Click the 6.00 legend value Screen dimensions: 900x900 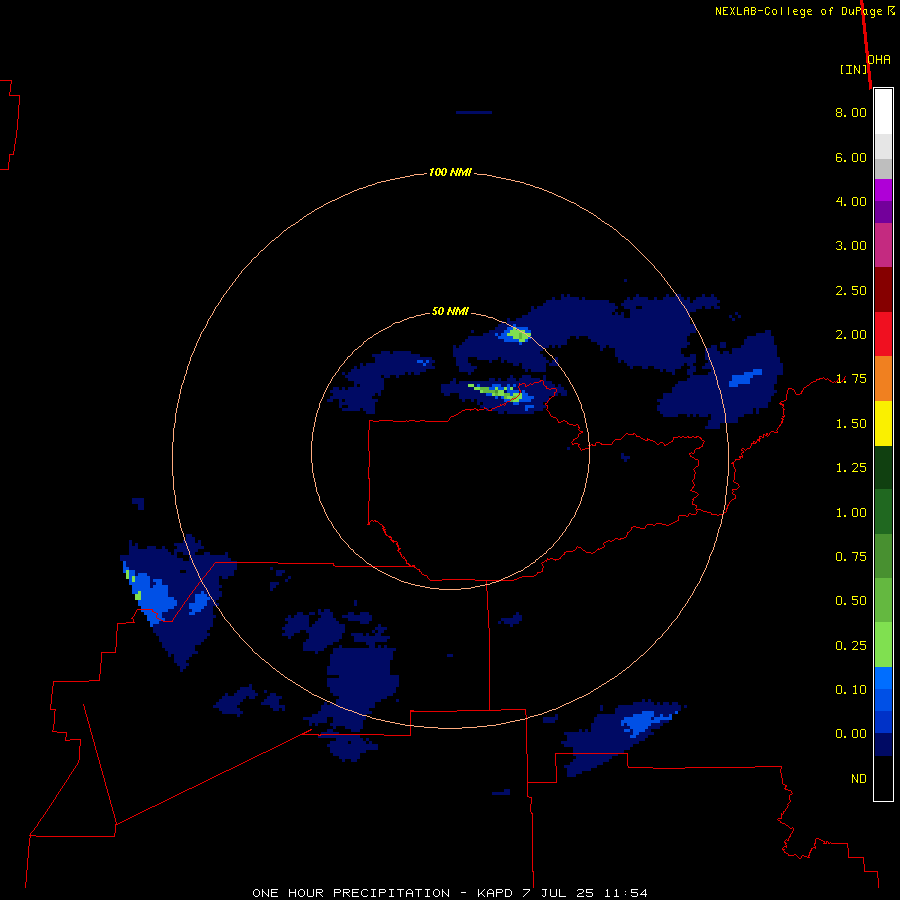851,157
